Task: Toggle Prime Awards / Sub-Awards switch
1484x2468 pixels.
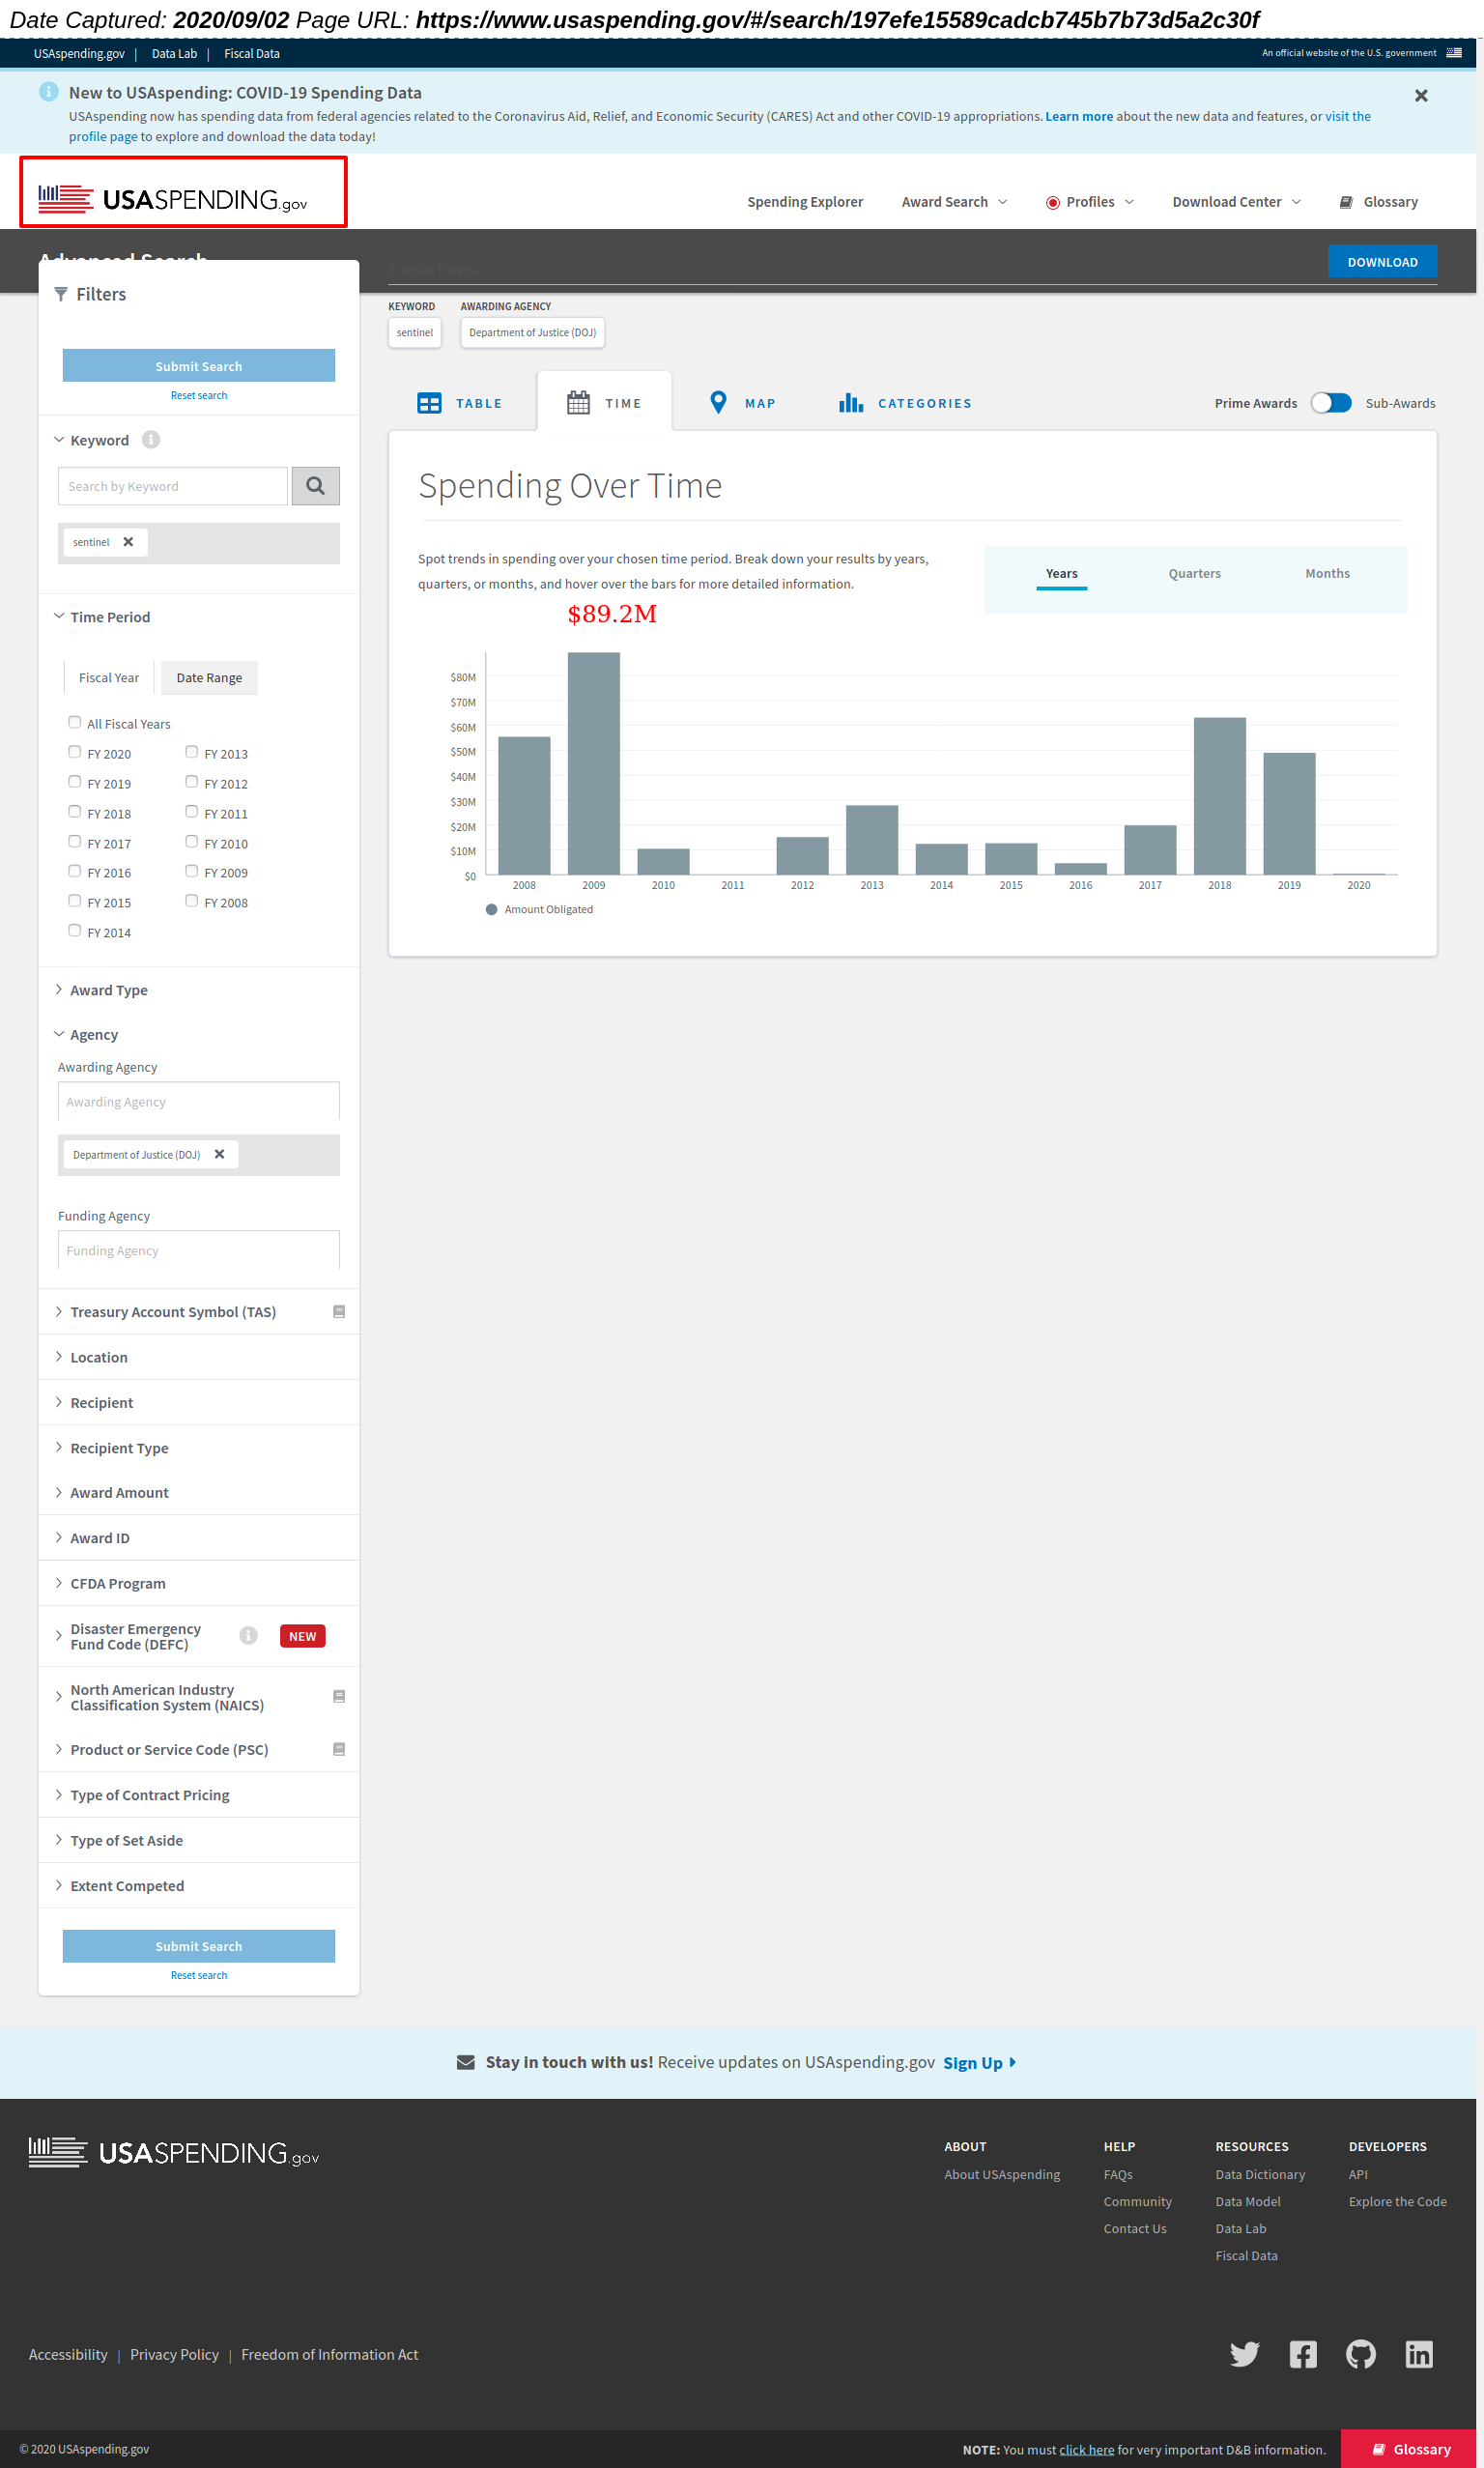Action: click(x=1331, y=403)
